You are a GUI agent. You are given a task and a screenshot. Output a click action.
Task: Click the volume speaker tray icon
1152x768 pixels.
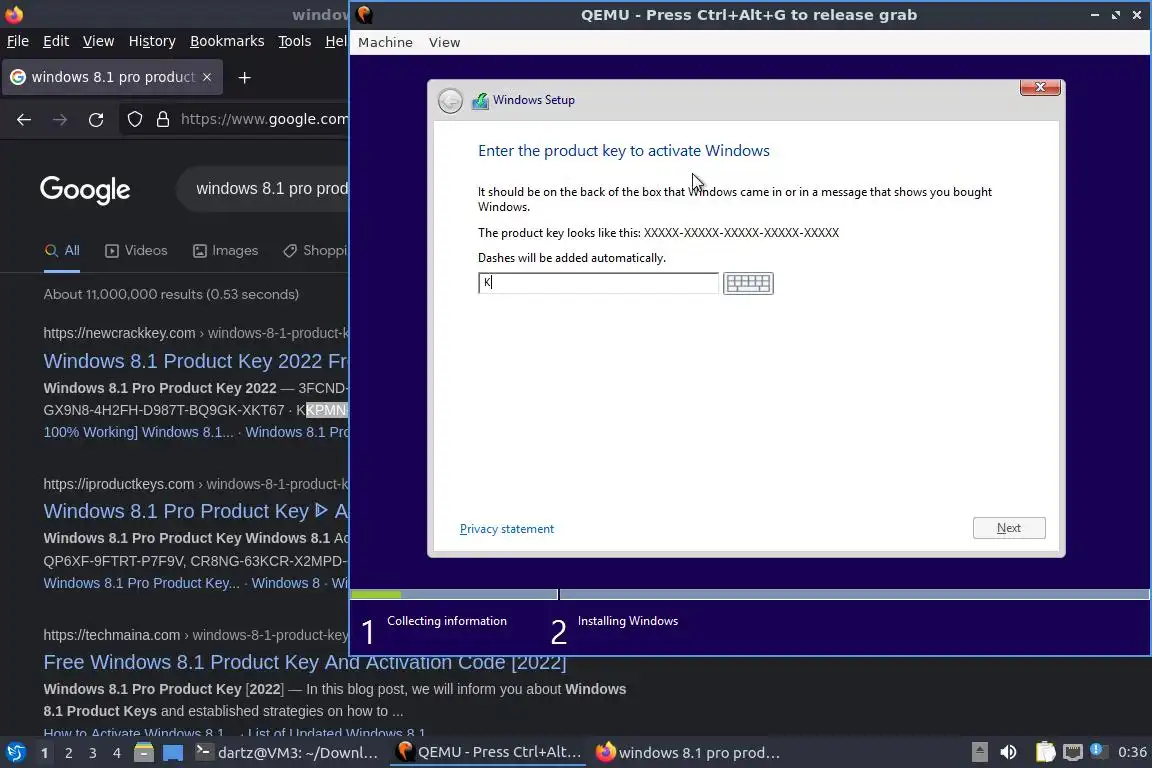pos(1009,753)
